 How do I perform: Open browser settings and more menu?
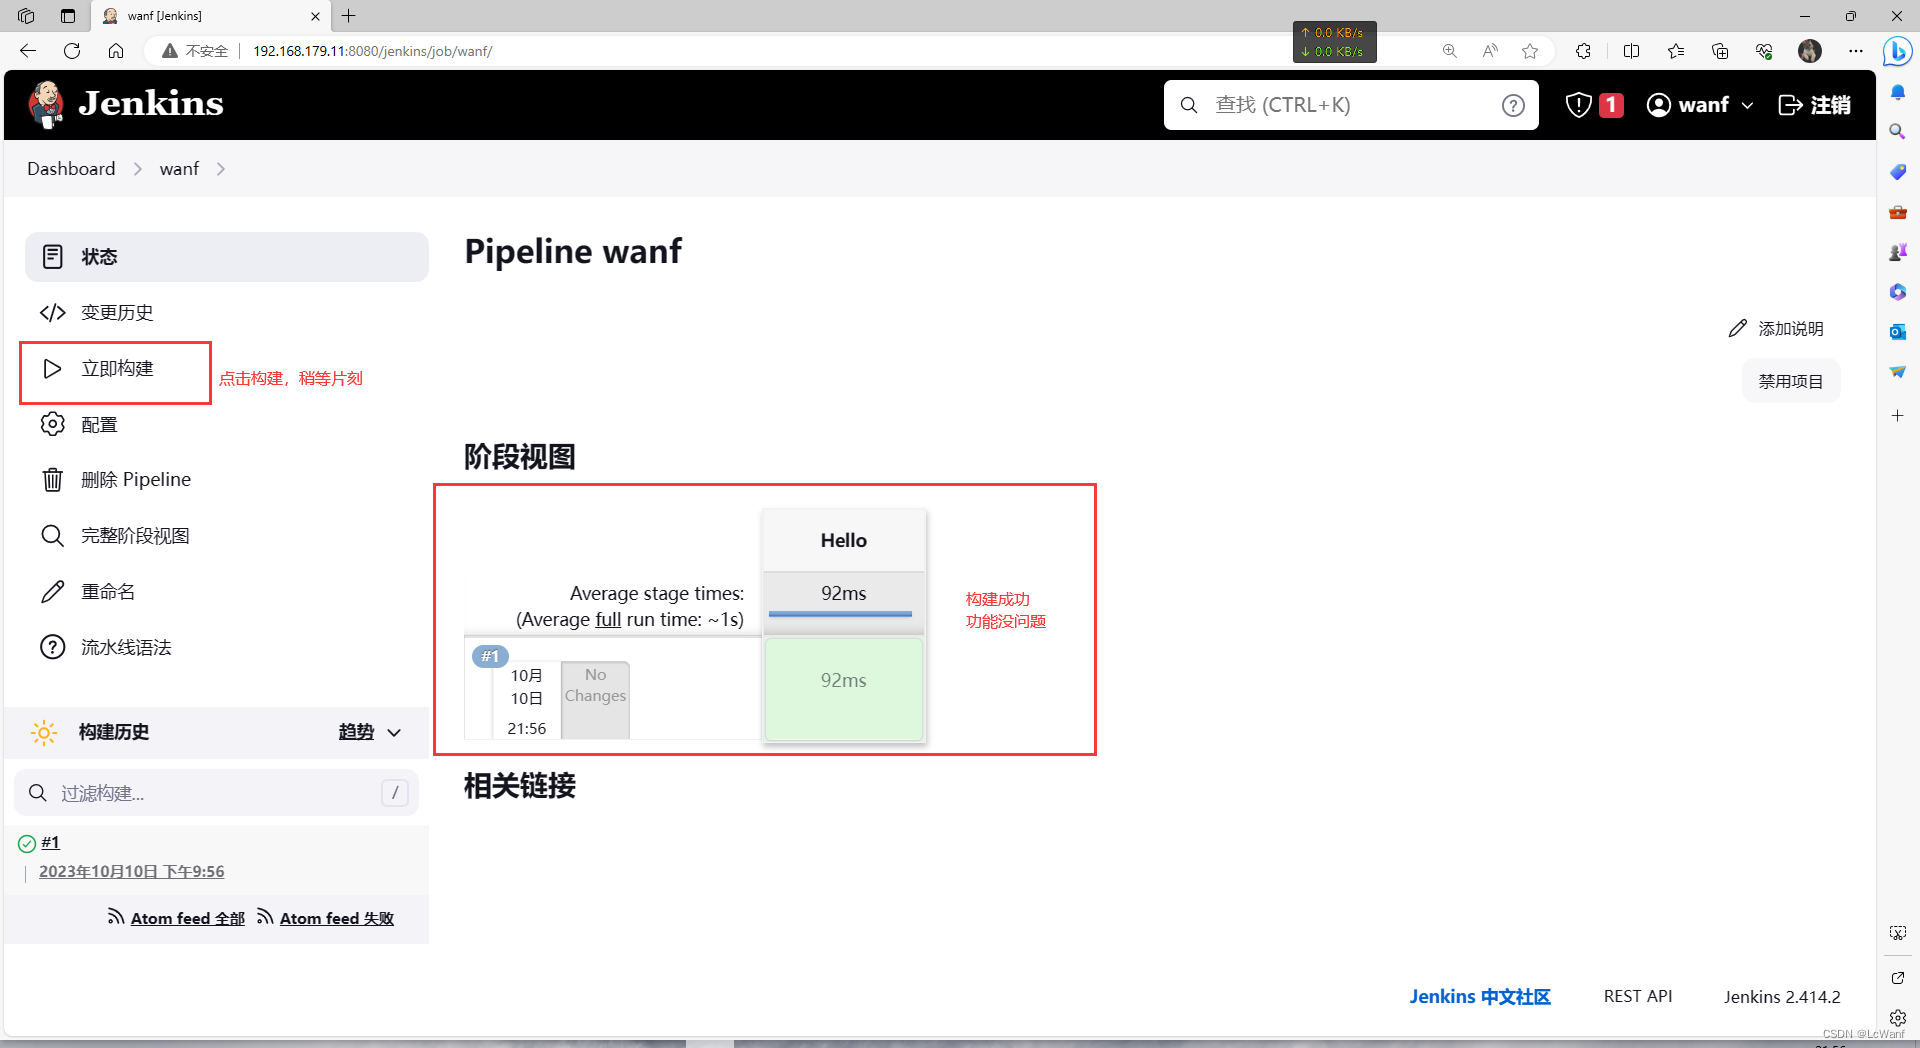click(1856, 51)
